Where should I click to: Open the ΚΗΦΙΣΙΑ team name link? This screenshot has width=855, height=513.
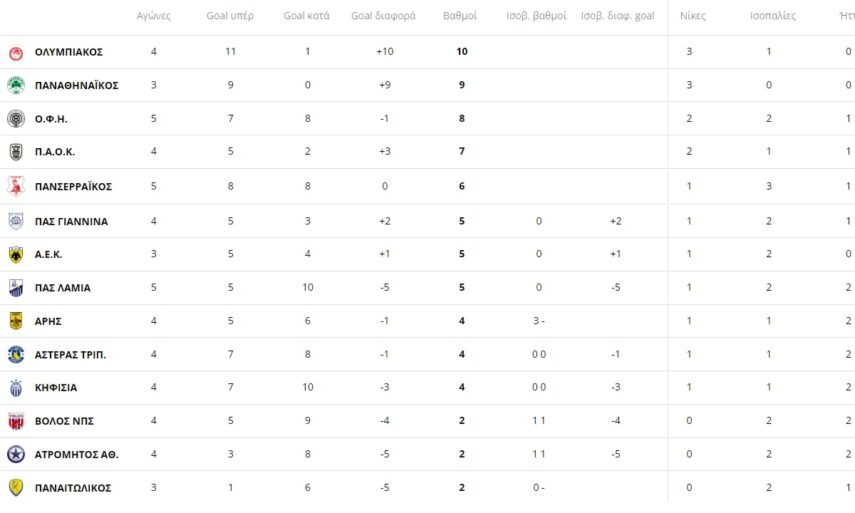coord(56,388)
